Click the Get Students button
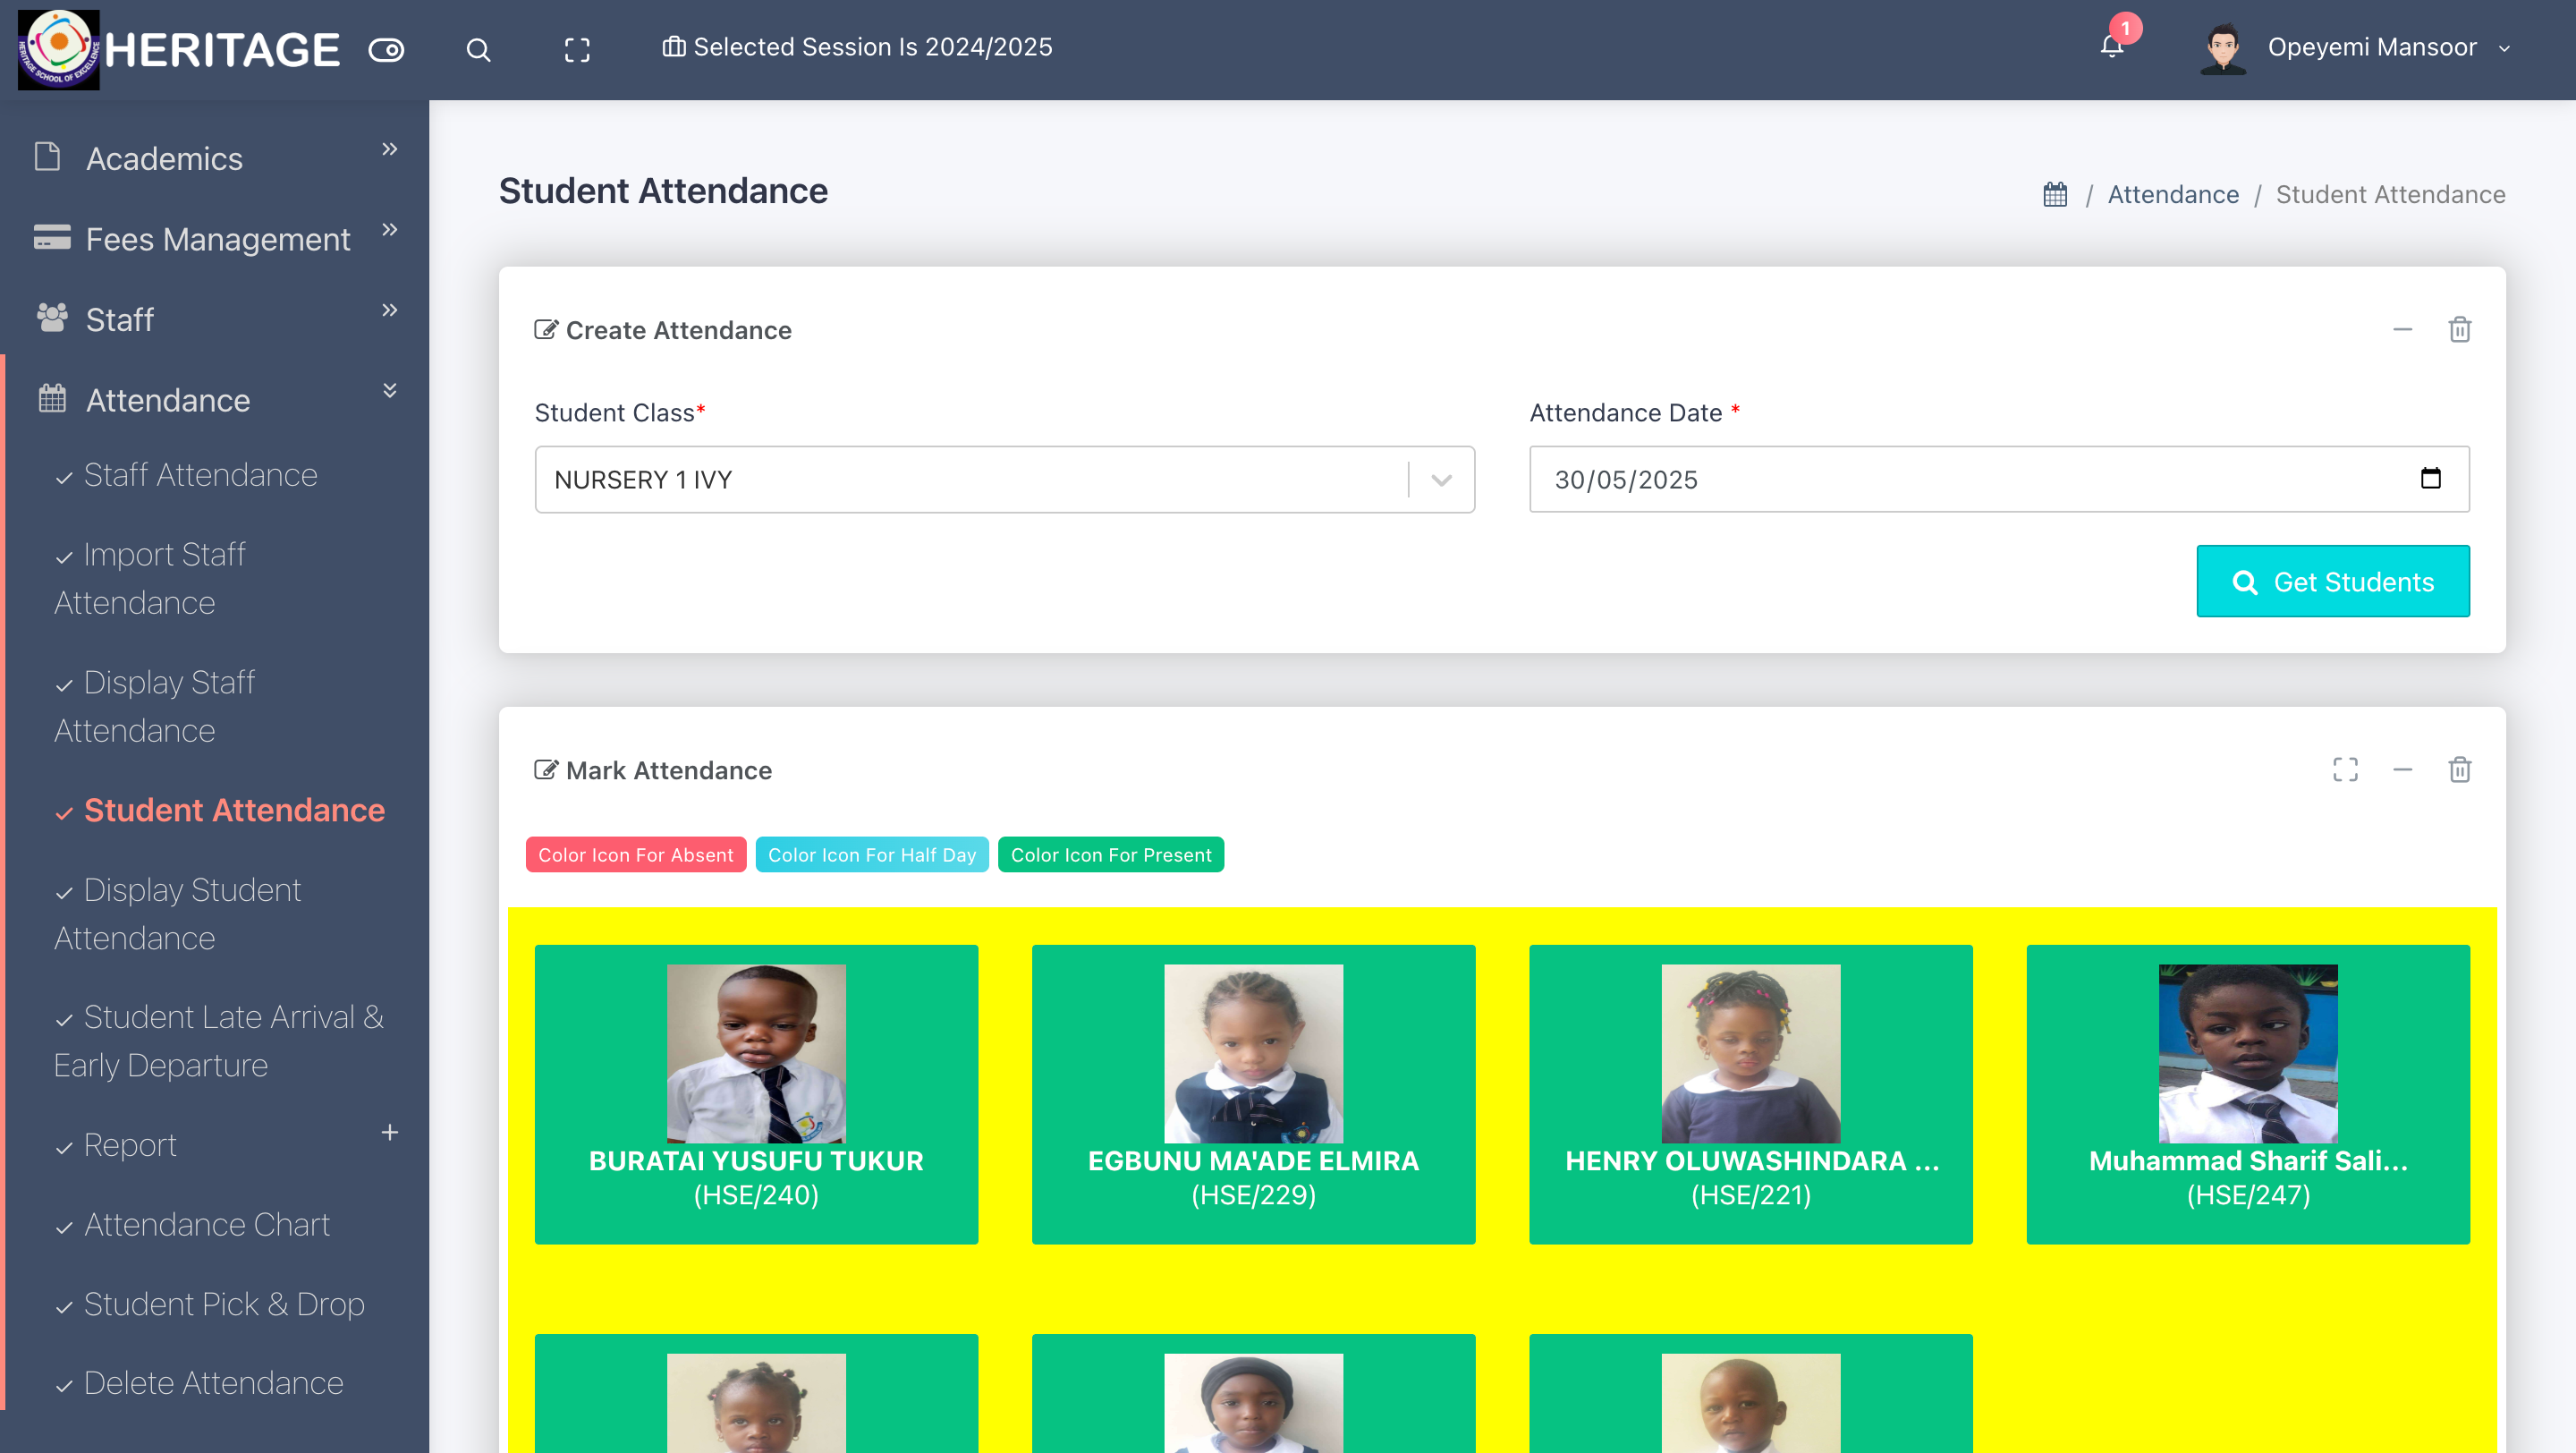 (x=2333, y=581)
